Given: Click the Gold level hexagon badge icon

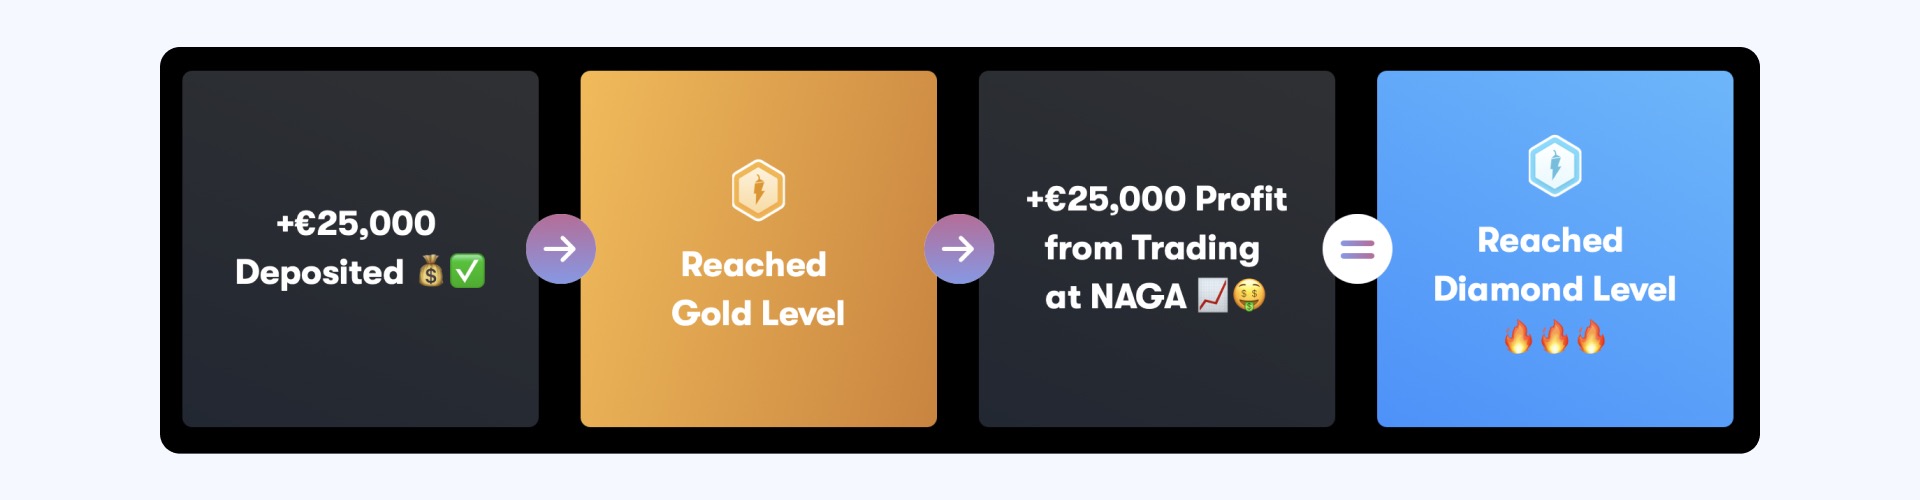Looking at the screenshot, I should click(758, 190).
